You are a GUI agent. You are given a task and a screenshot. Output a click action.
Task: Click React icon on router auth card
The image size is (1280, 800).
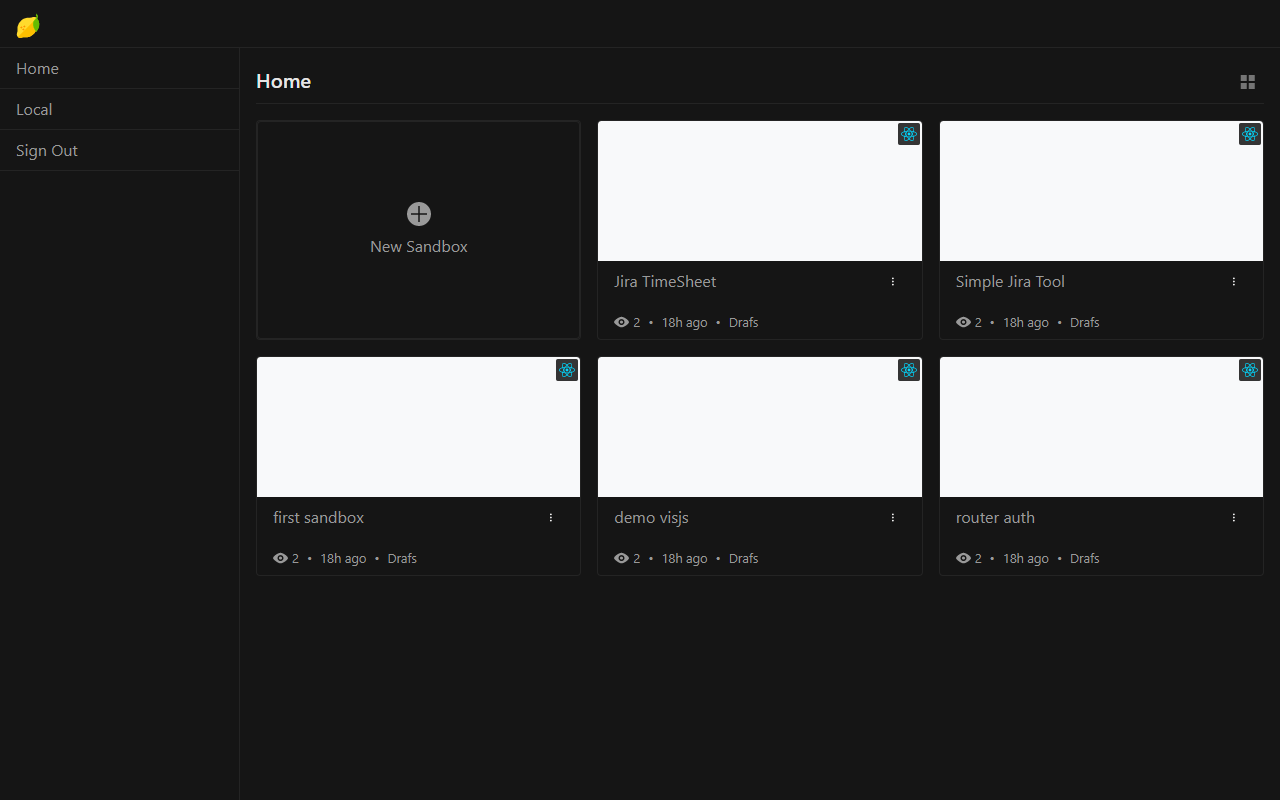tap(1249, 370)
